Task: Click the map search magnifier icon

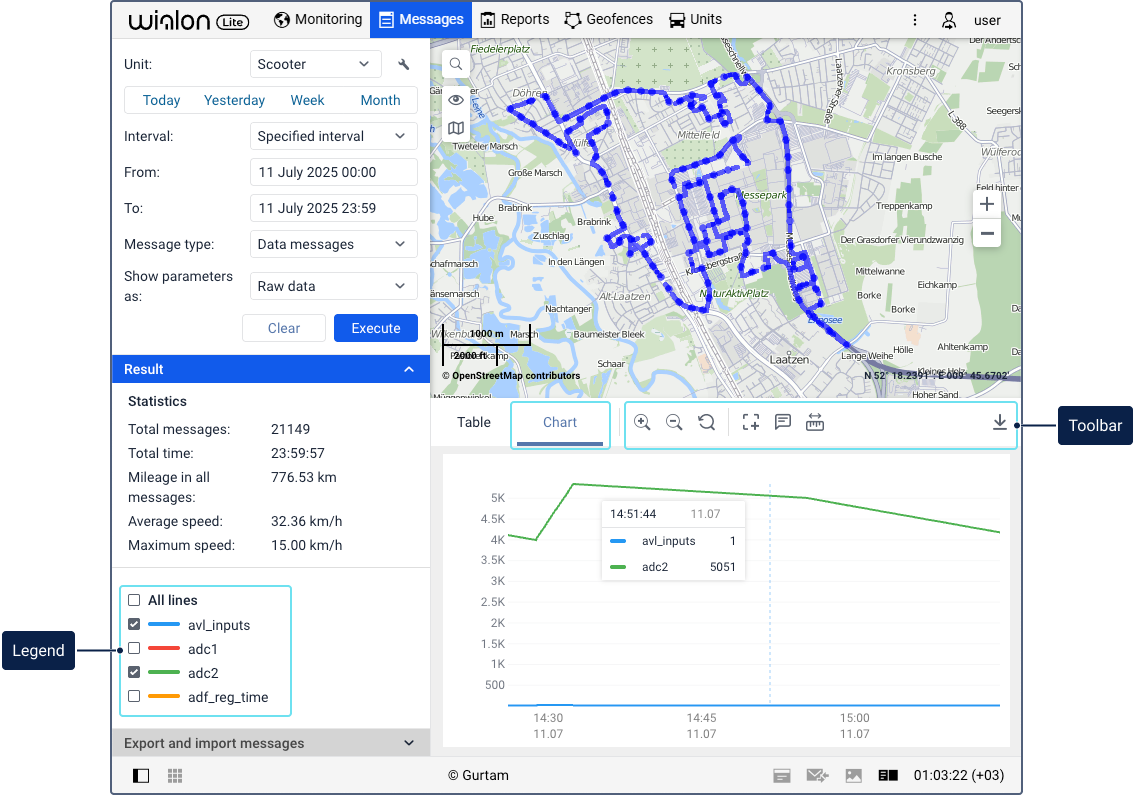Action: click(455, 64)
